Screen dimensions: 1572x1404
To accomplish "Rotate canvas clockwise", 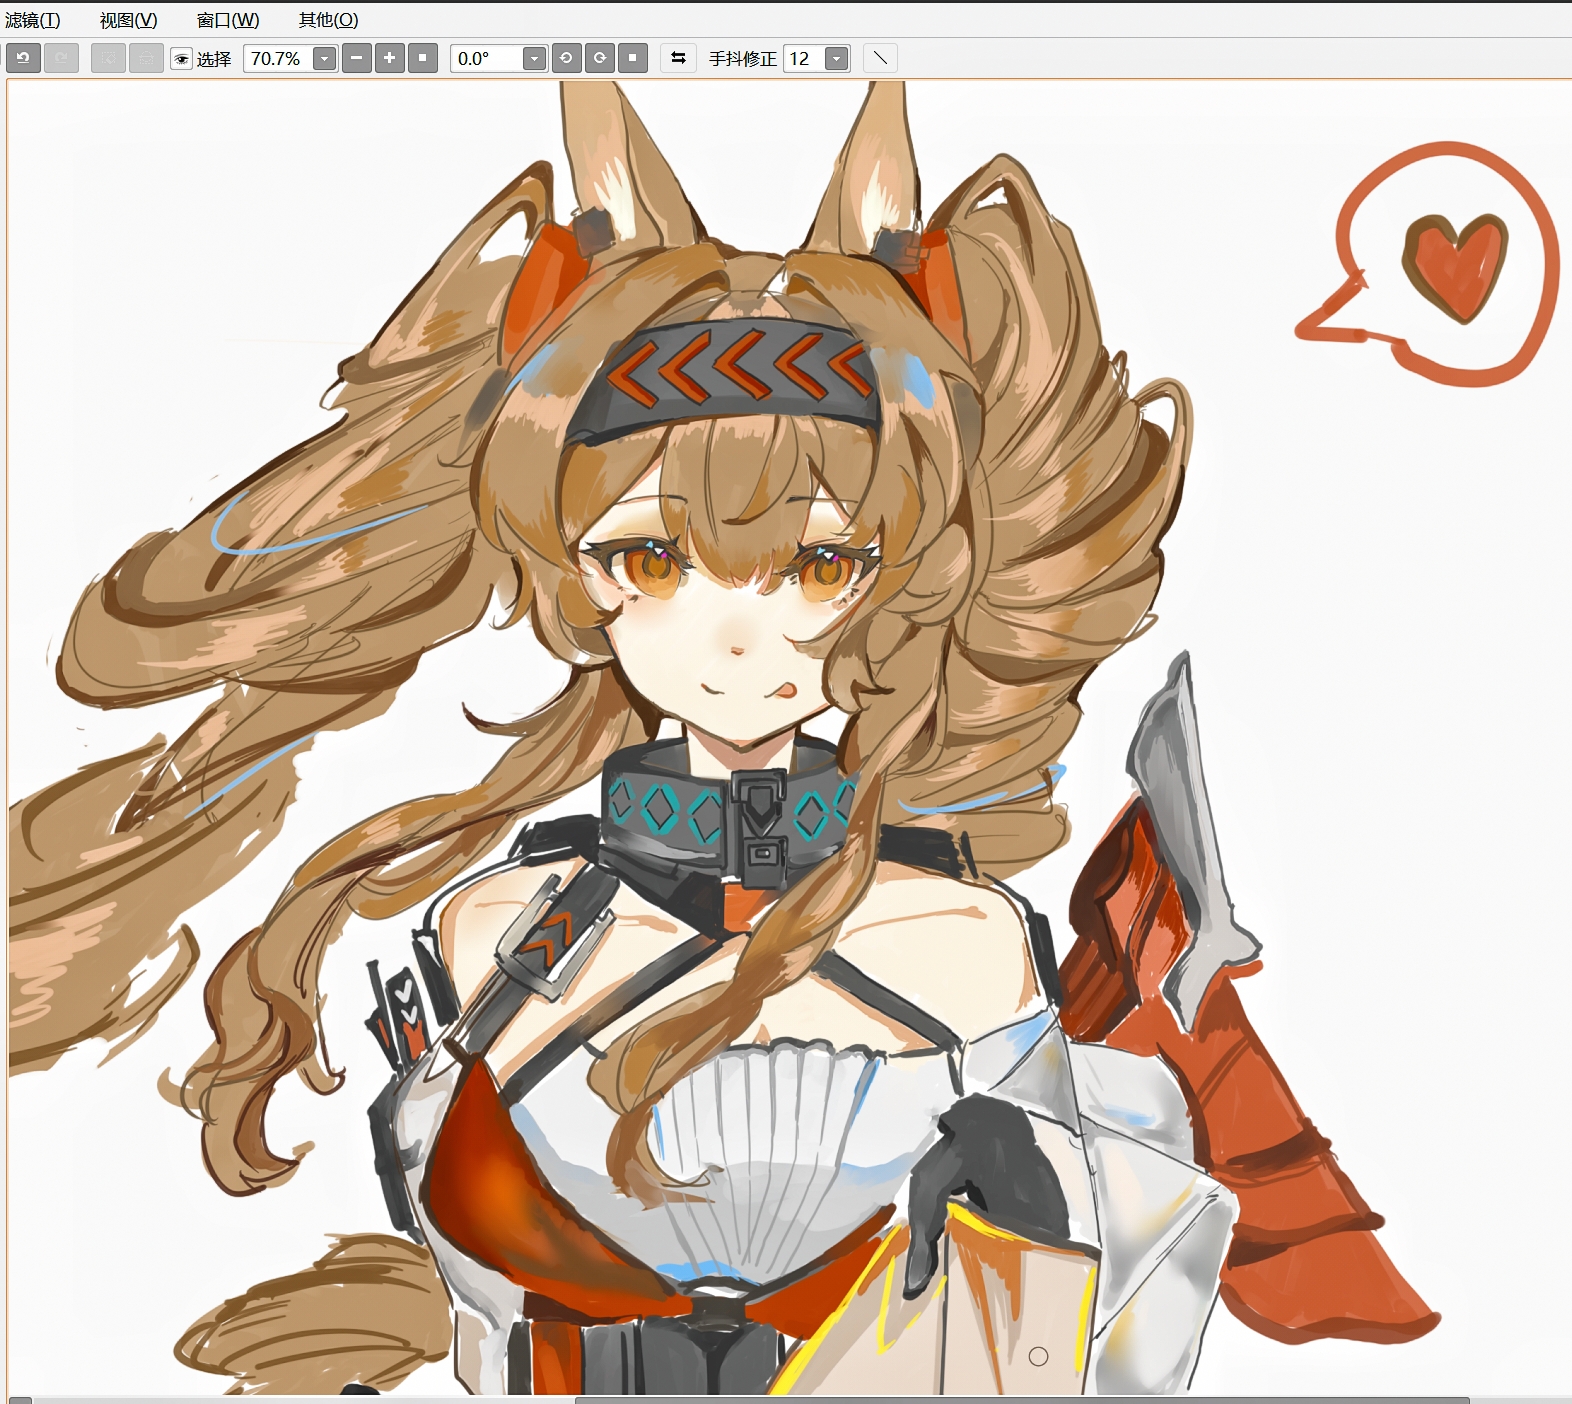I will 600,58.
